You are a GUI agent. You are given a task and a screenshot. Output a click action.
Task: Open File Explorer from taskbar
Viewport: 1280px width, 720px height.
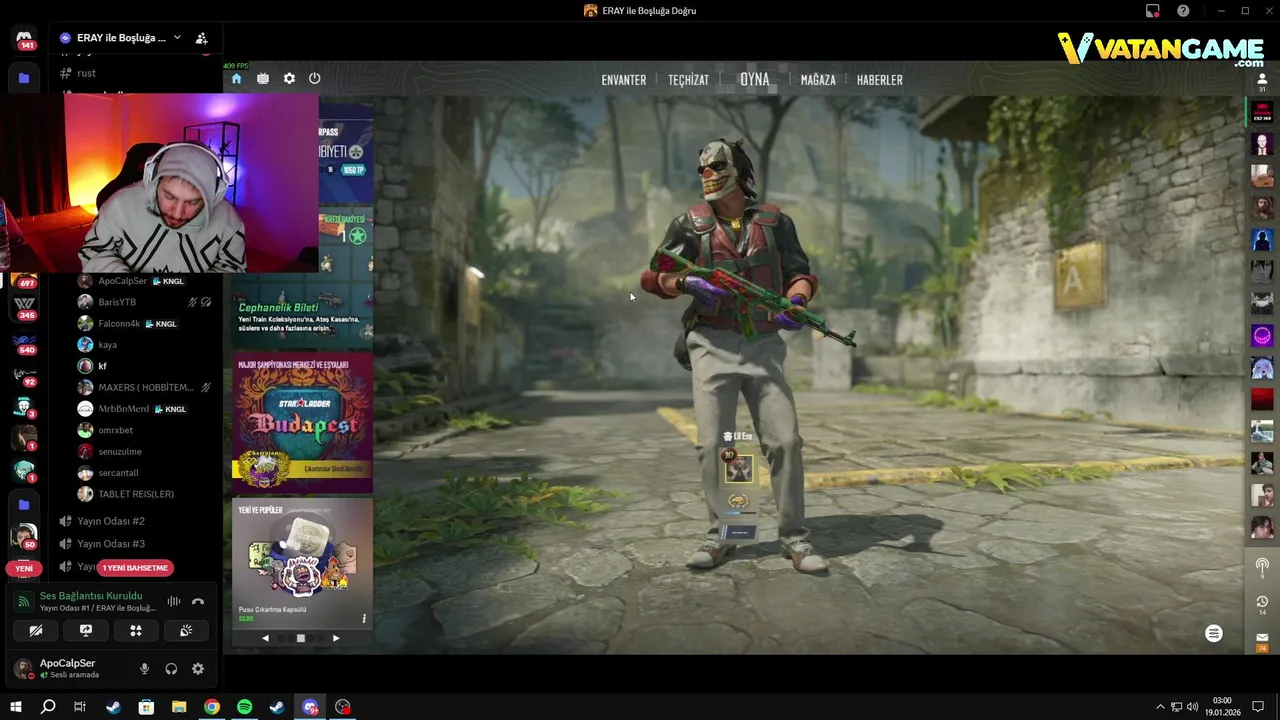[x=179, y=707]
